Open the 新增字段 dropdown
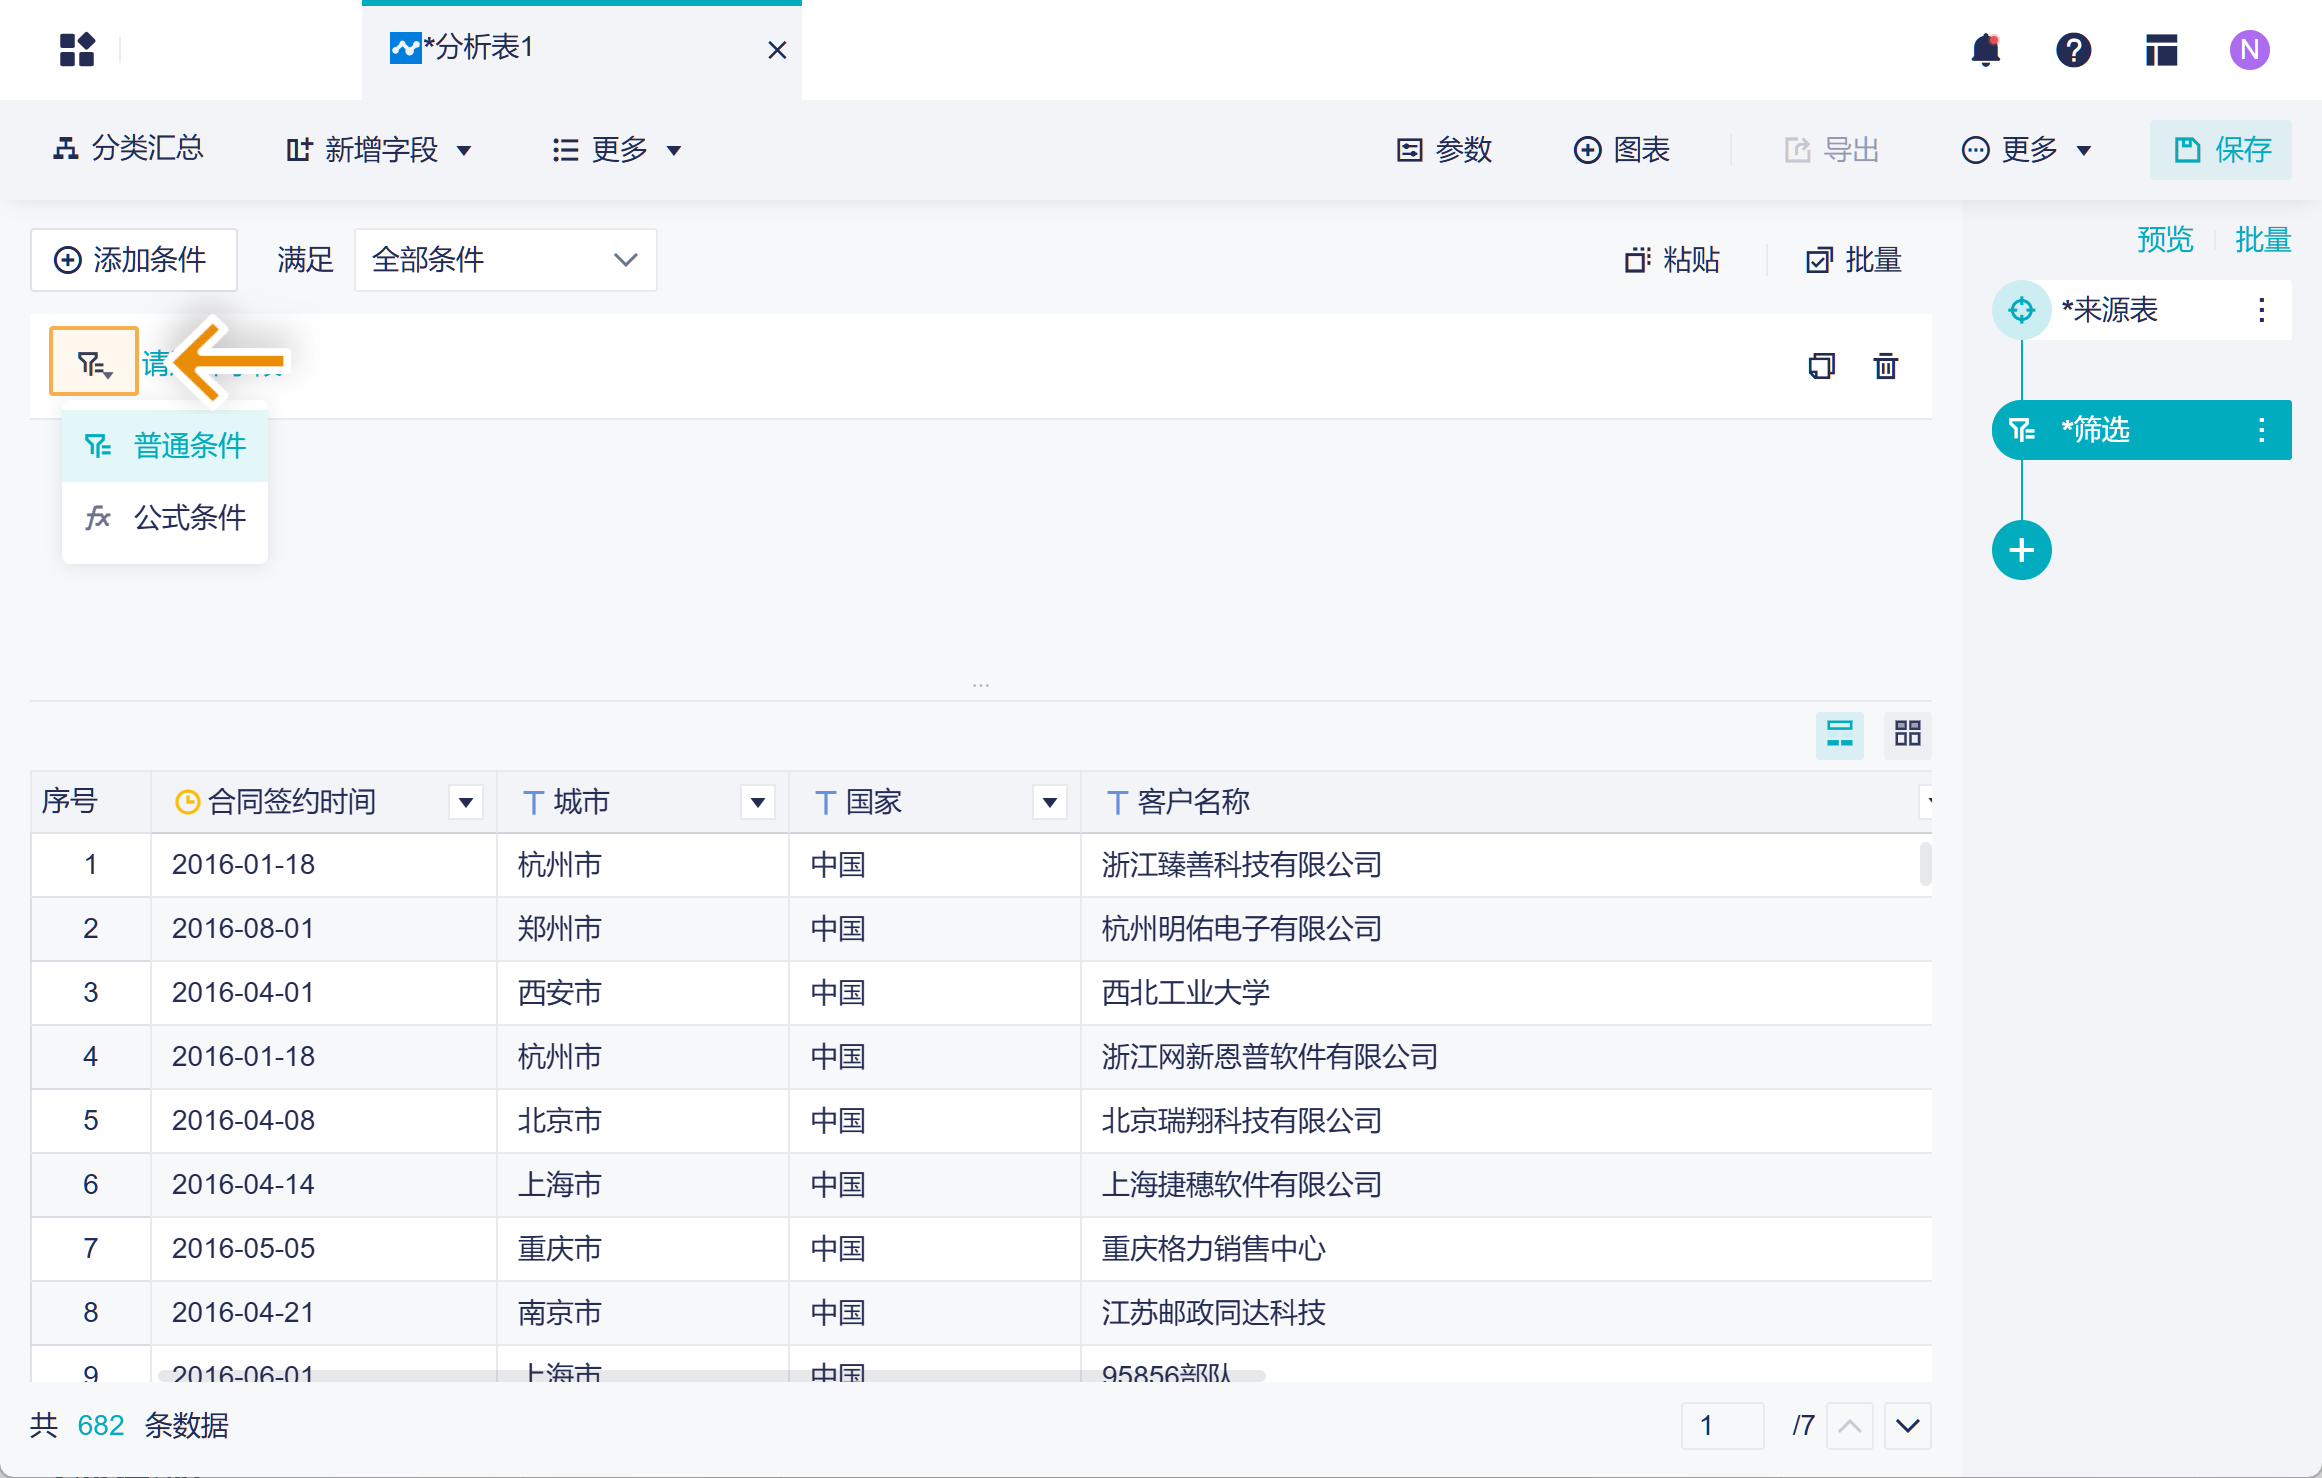2322x1478 pixels. coord(379,150)
